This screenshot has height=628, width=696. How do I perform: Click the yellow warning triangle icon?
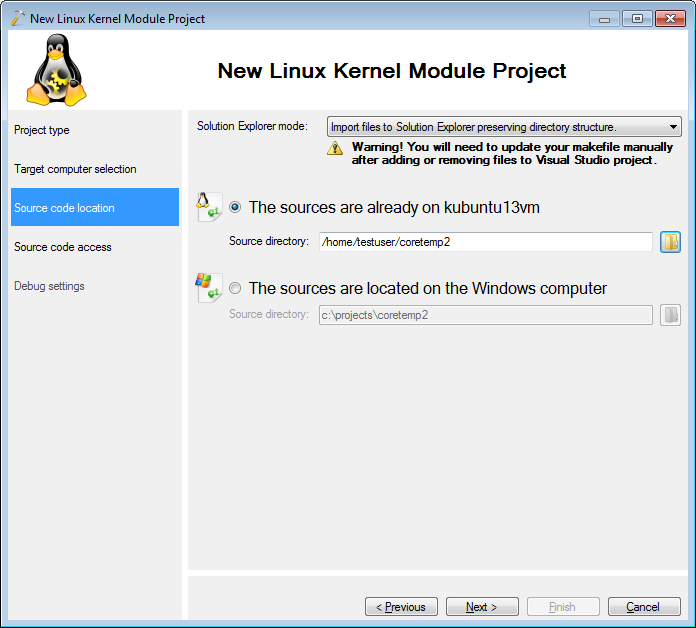coord(335,148)
